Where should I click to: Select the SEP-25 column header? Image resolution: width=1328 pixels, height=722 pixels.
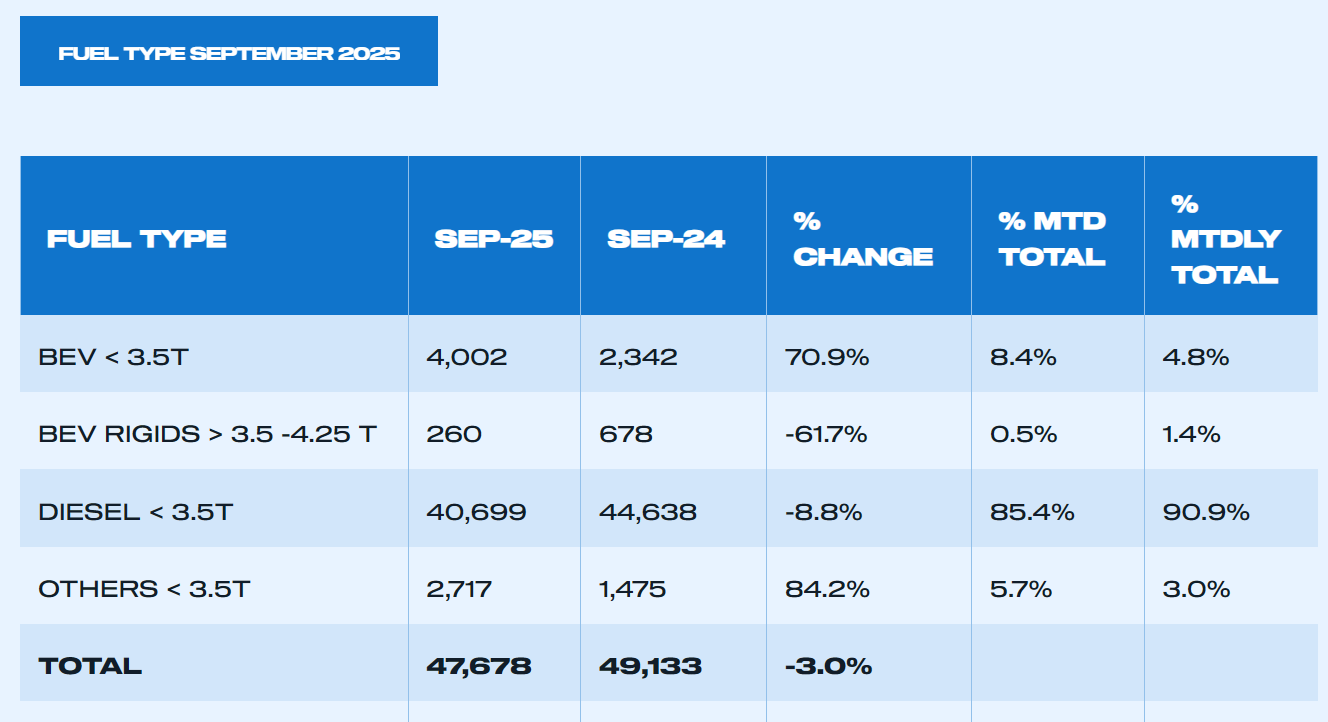(494, 239)
